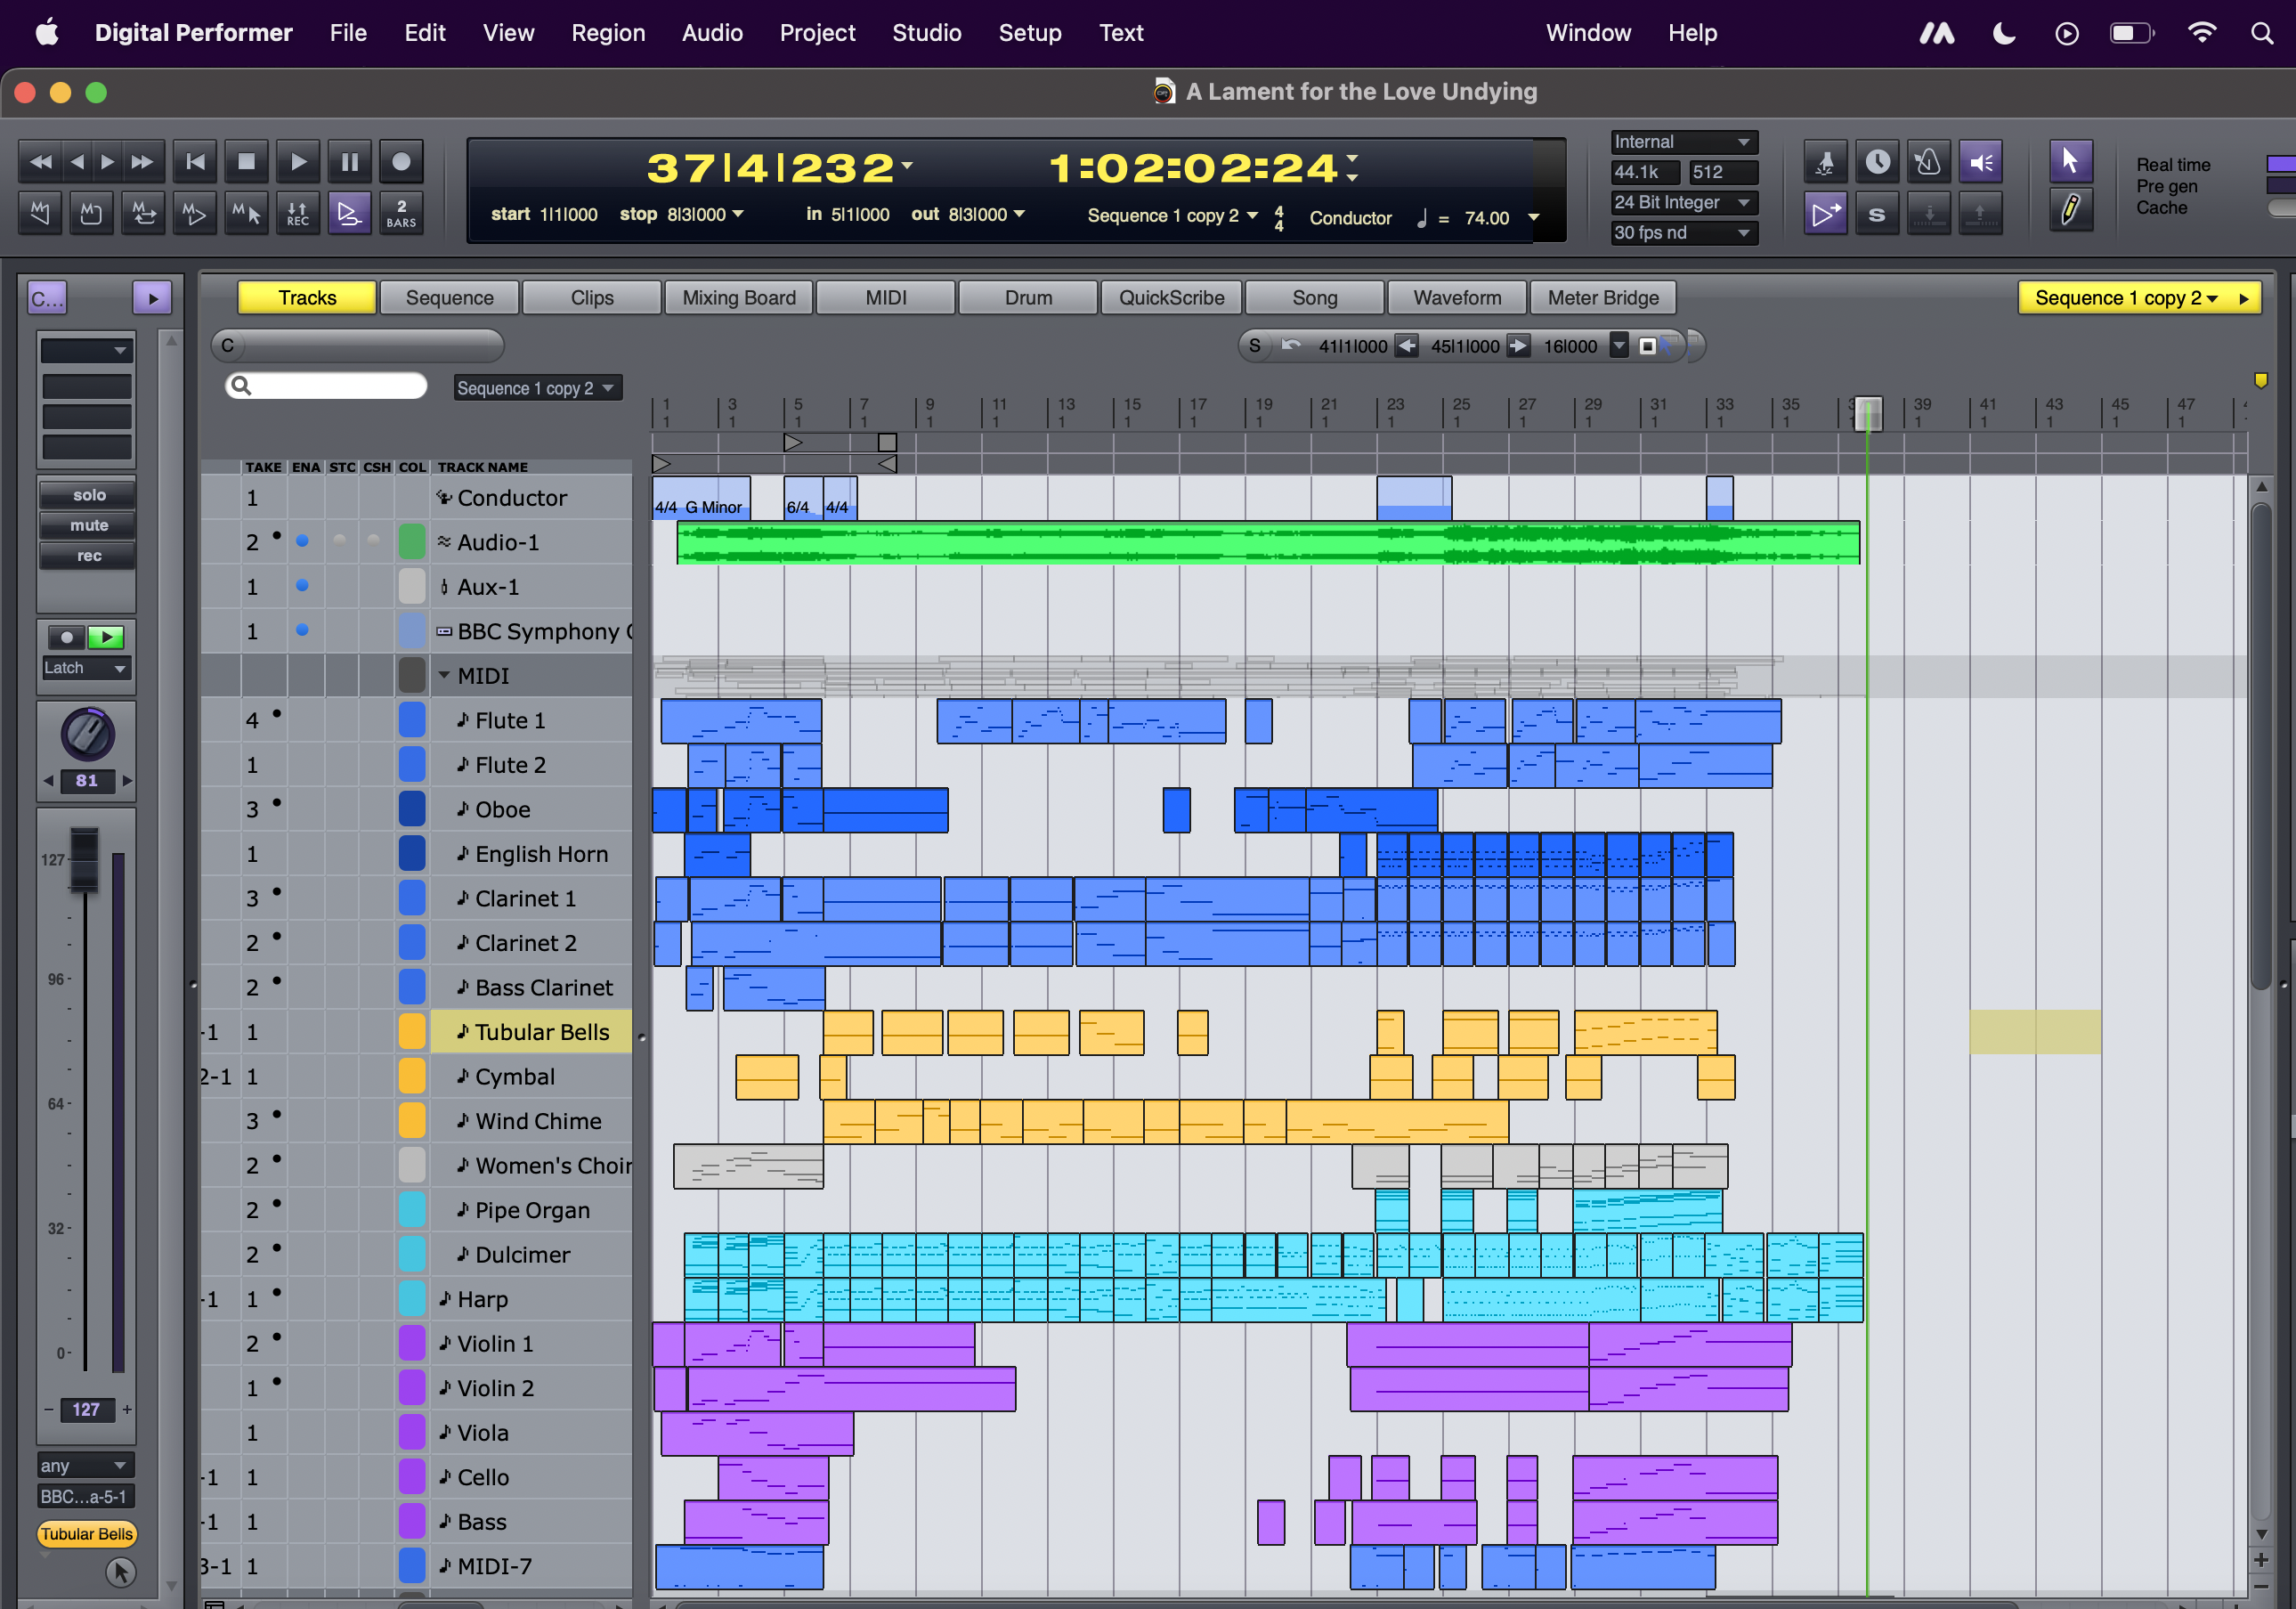Toggle play-enable dot on BBC Symphony track
2296x1609 pixels.
pos(302,630)
